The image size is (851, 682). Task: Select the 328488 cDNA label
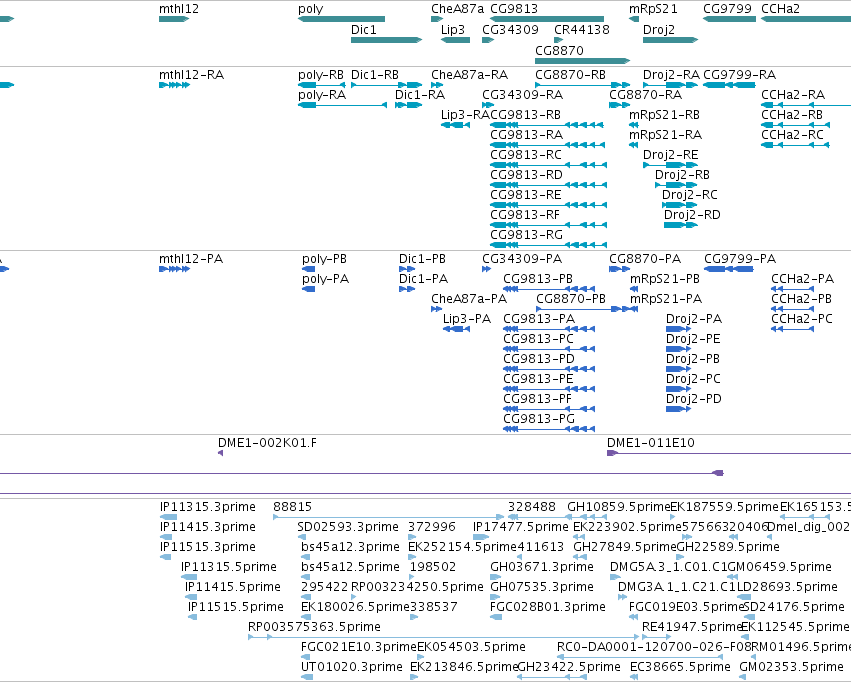click(x=531, y=507)
